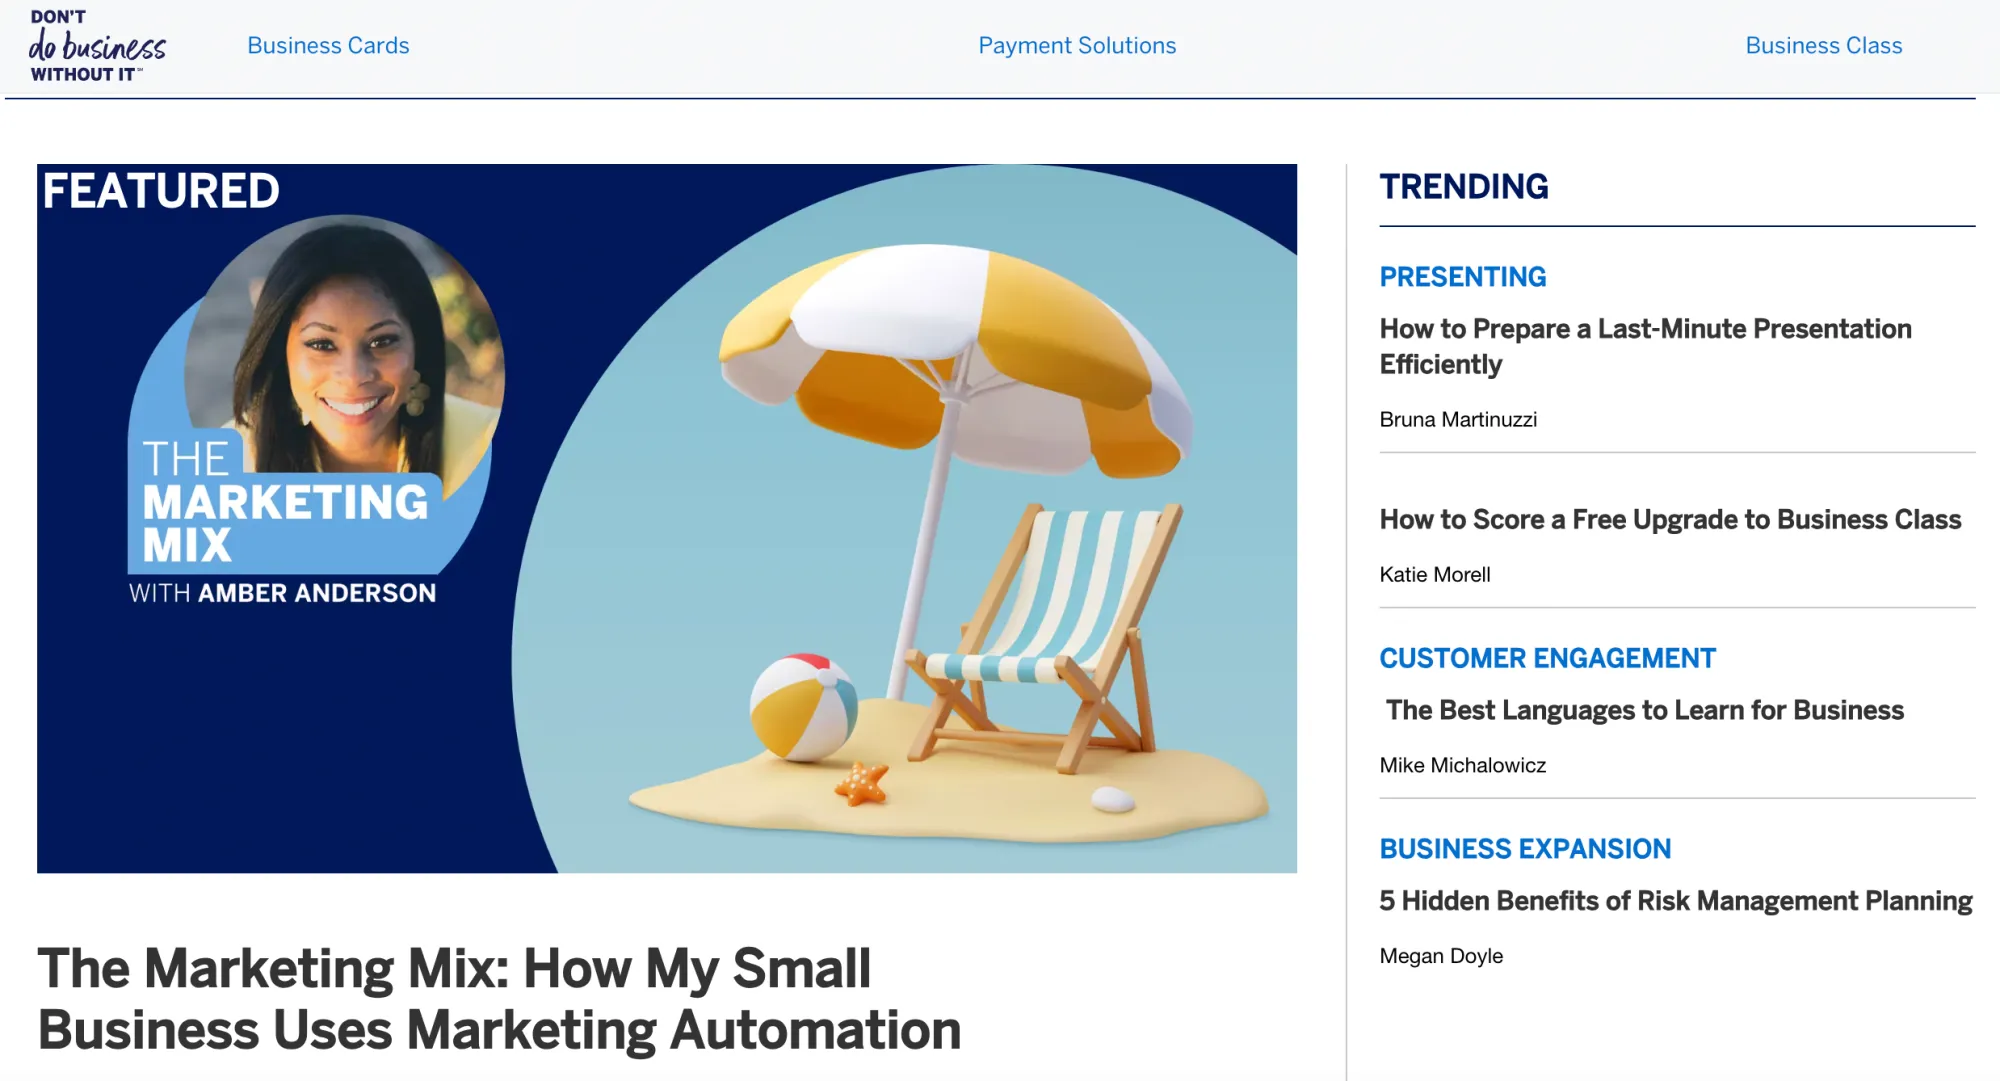Click author Katie Morell

tap(1434, 575)
